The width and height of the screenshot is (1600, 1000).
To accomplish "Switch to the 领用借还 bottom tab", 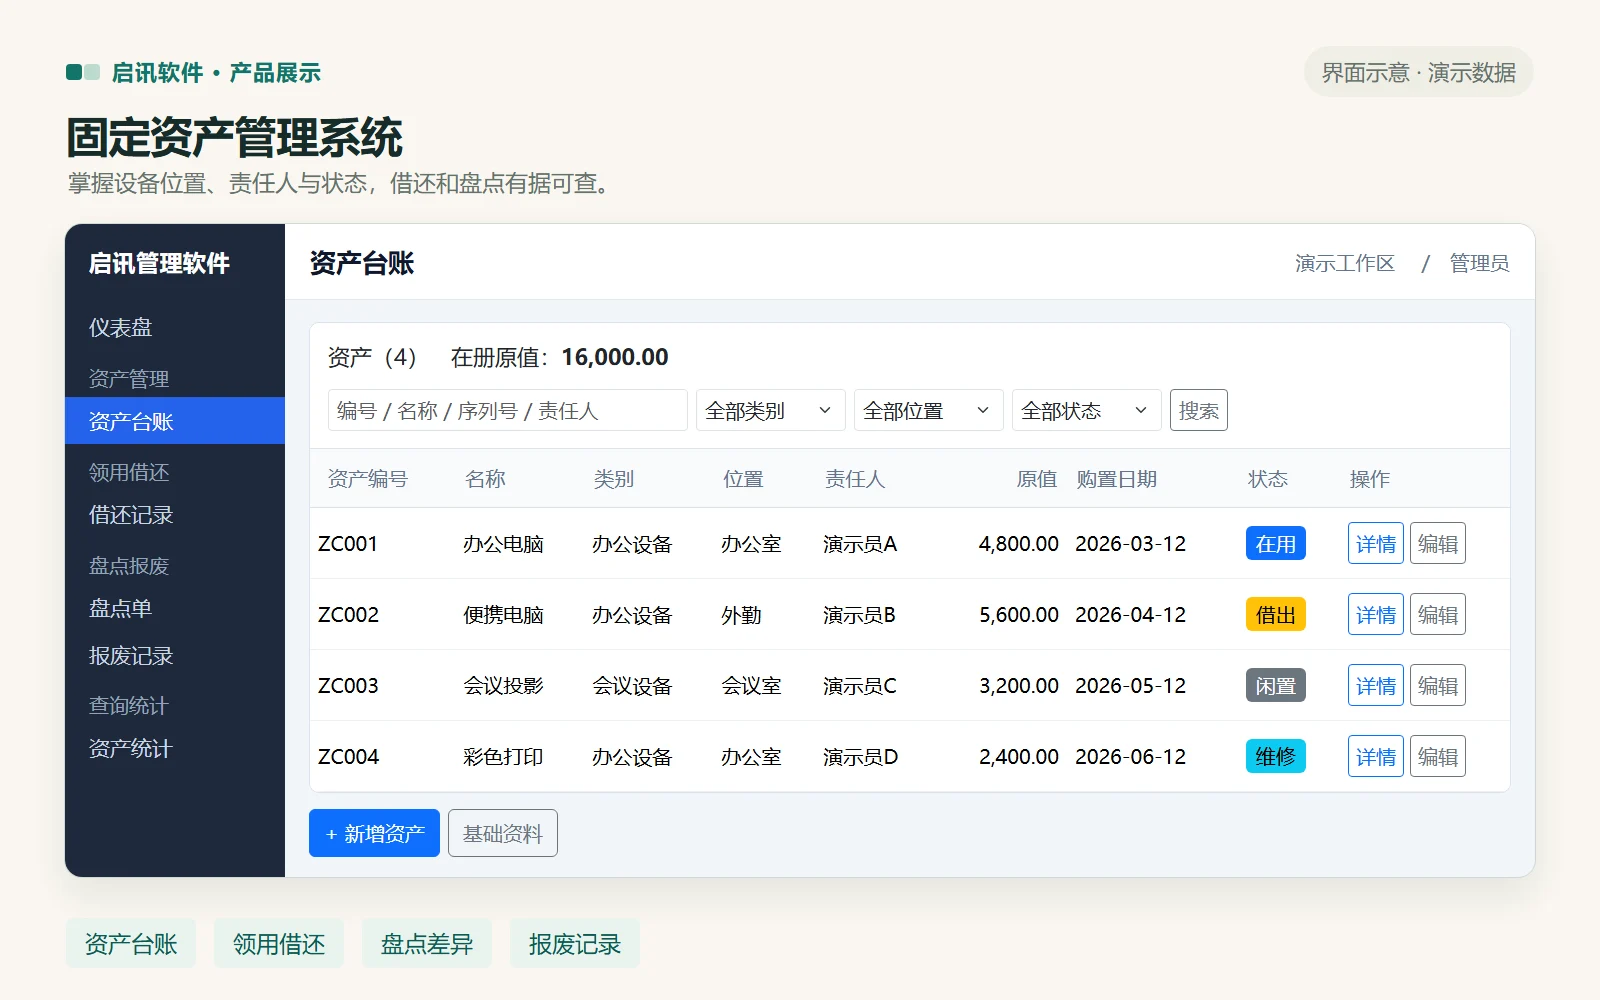I will (279, 943).
